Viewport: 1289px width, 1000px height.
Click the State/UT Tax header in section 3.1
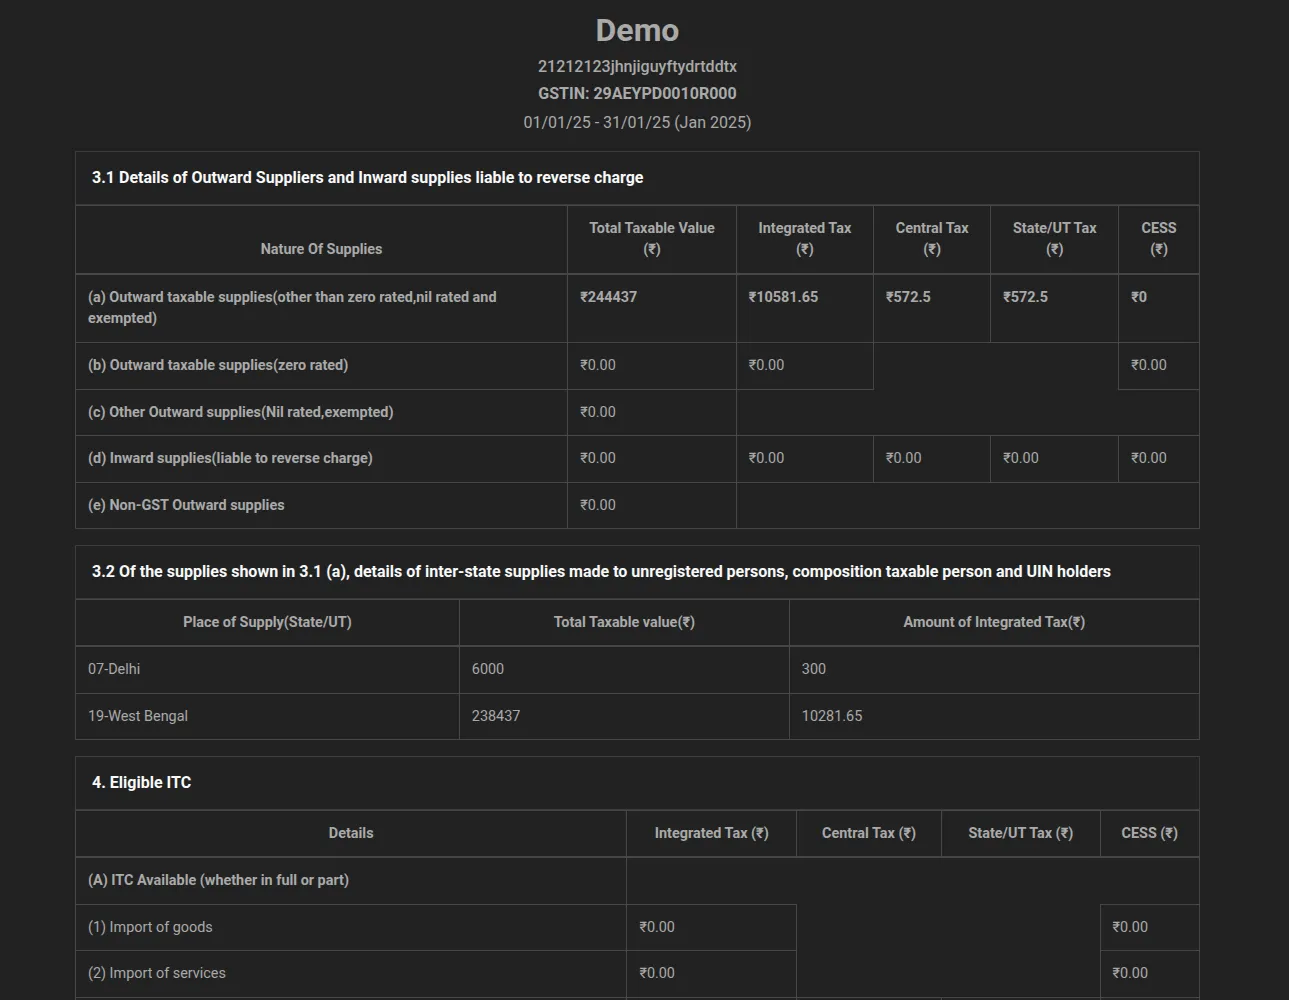(1054, 239)
